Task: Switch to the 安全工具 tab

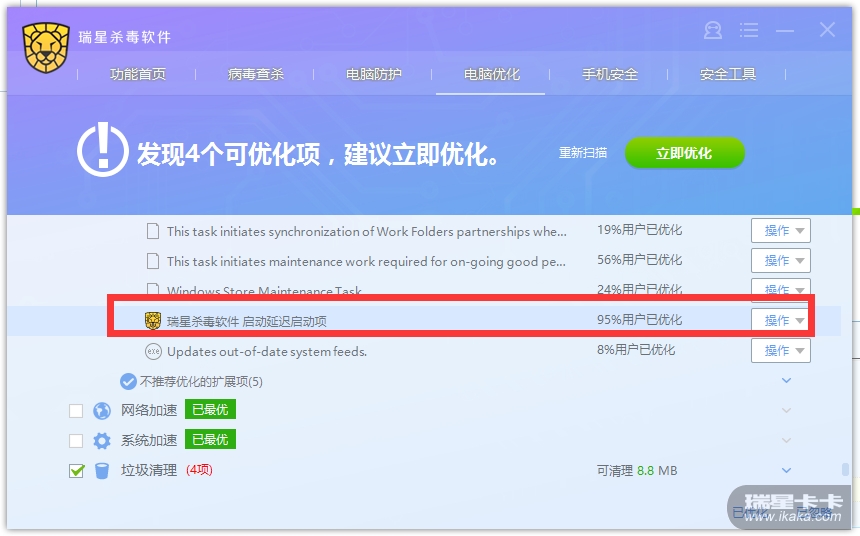Action: pyautogui.click(x=727, y=74)
